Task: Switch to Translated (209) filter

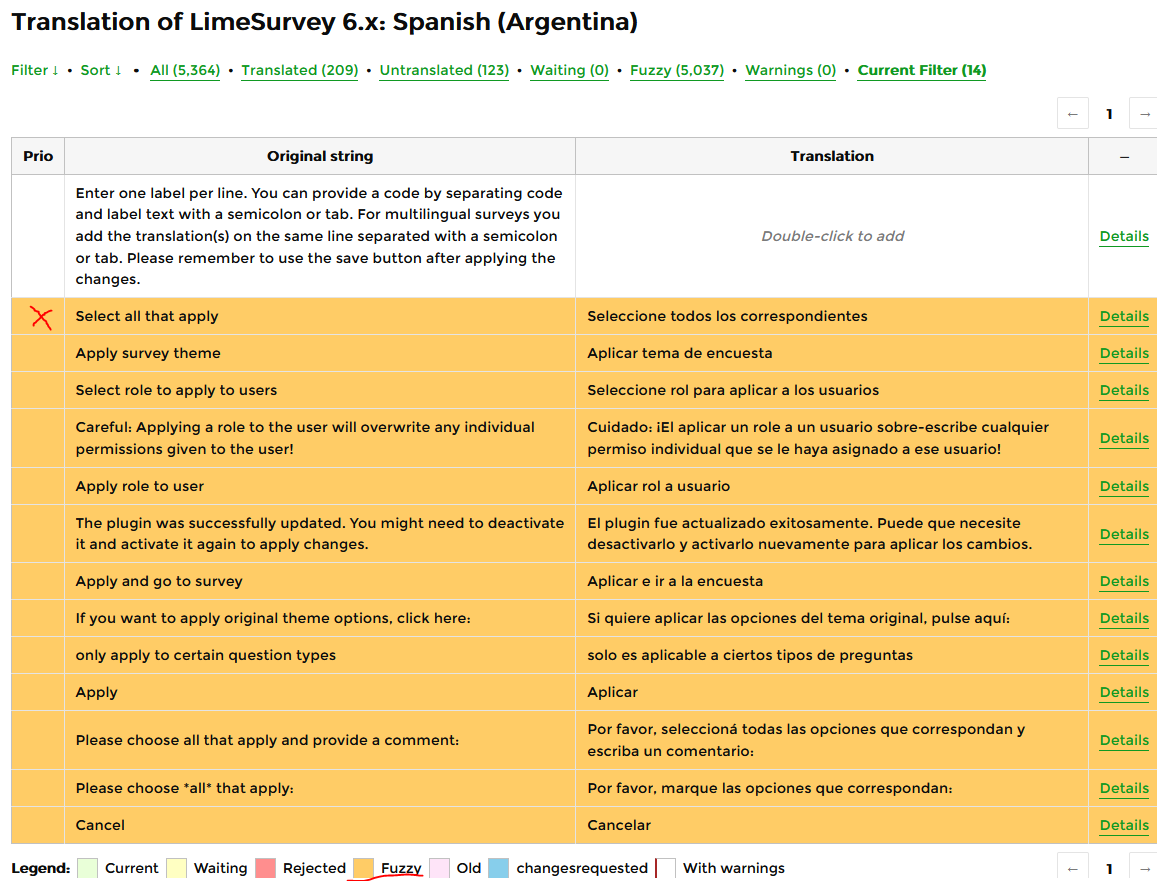Action: click(x=300, y=71)
